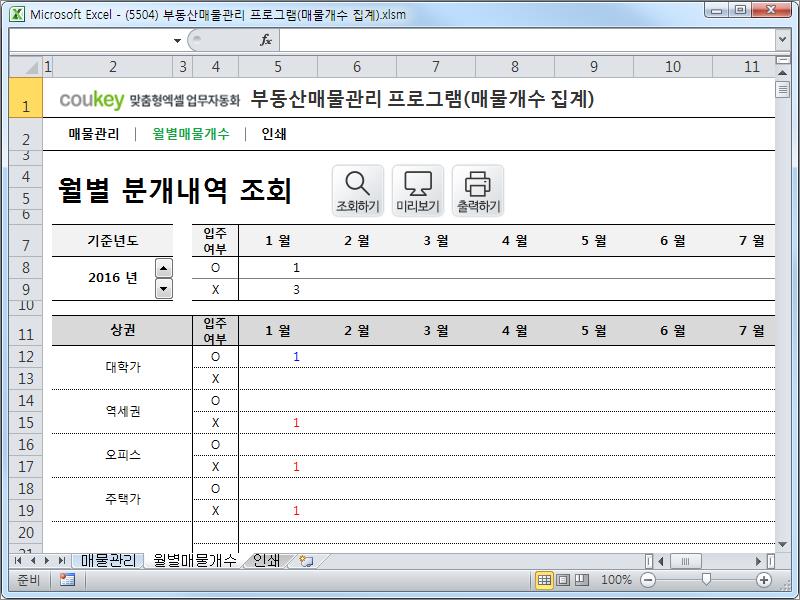Click vertical scrollbar down arrow
The width and height of the screenshot is (800, 600).
tap(782, 544)
